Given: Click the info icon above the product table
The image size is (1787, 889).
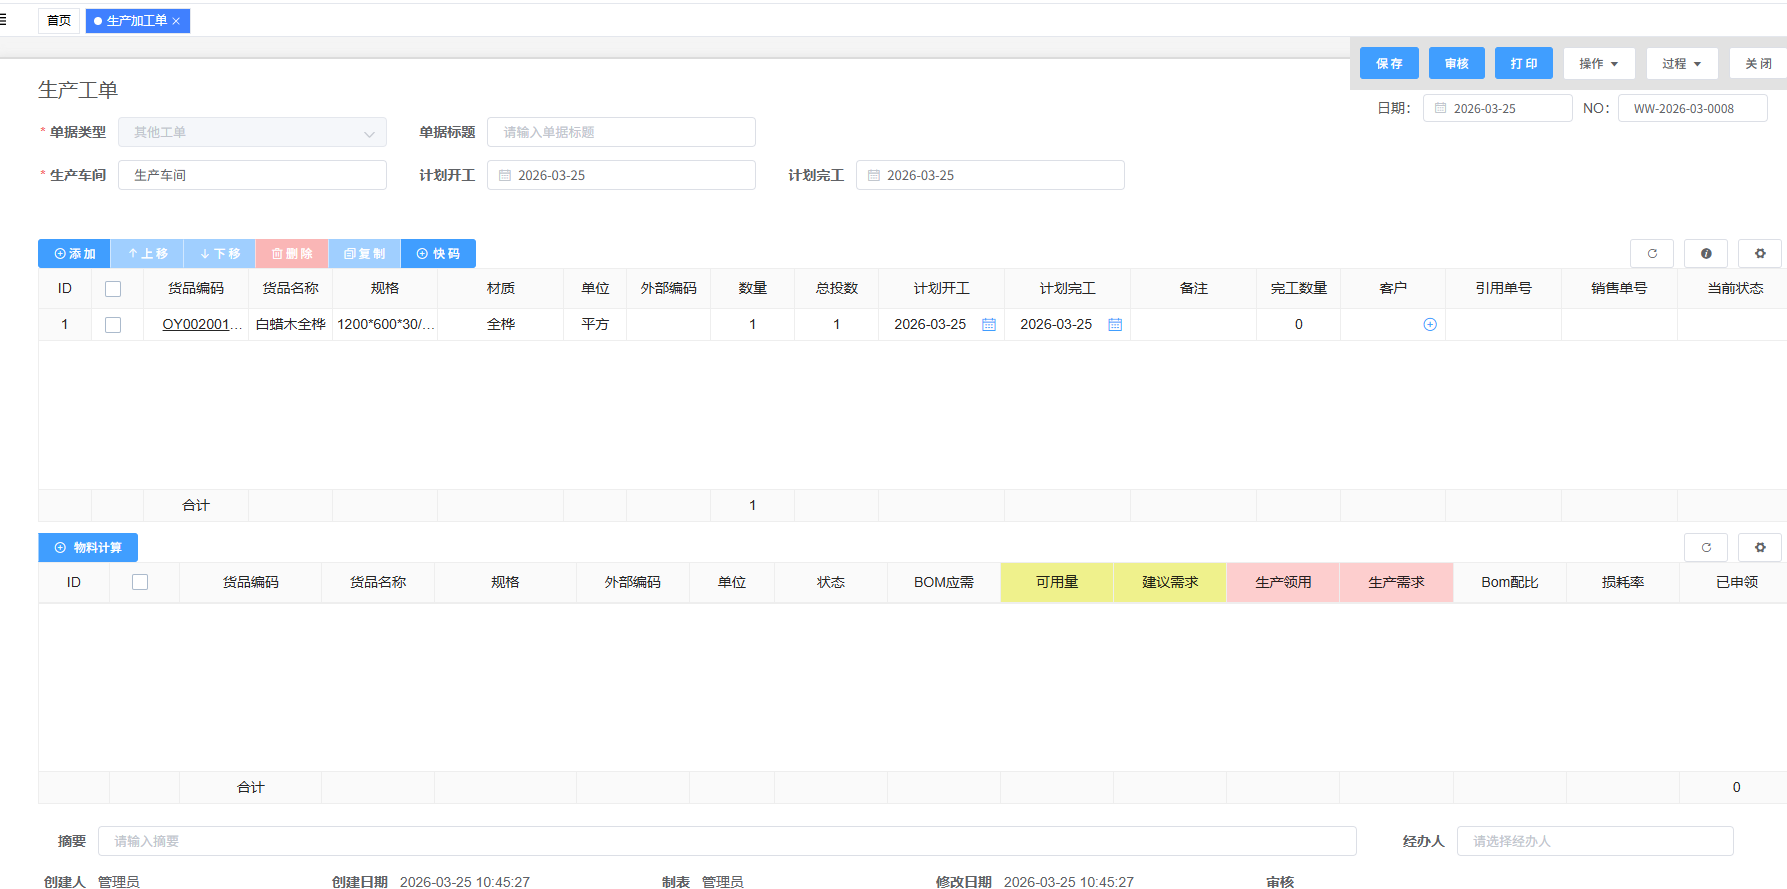Looking at the screenshot, I should [x=1706, y=254].
